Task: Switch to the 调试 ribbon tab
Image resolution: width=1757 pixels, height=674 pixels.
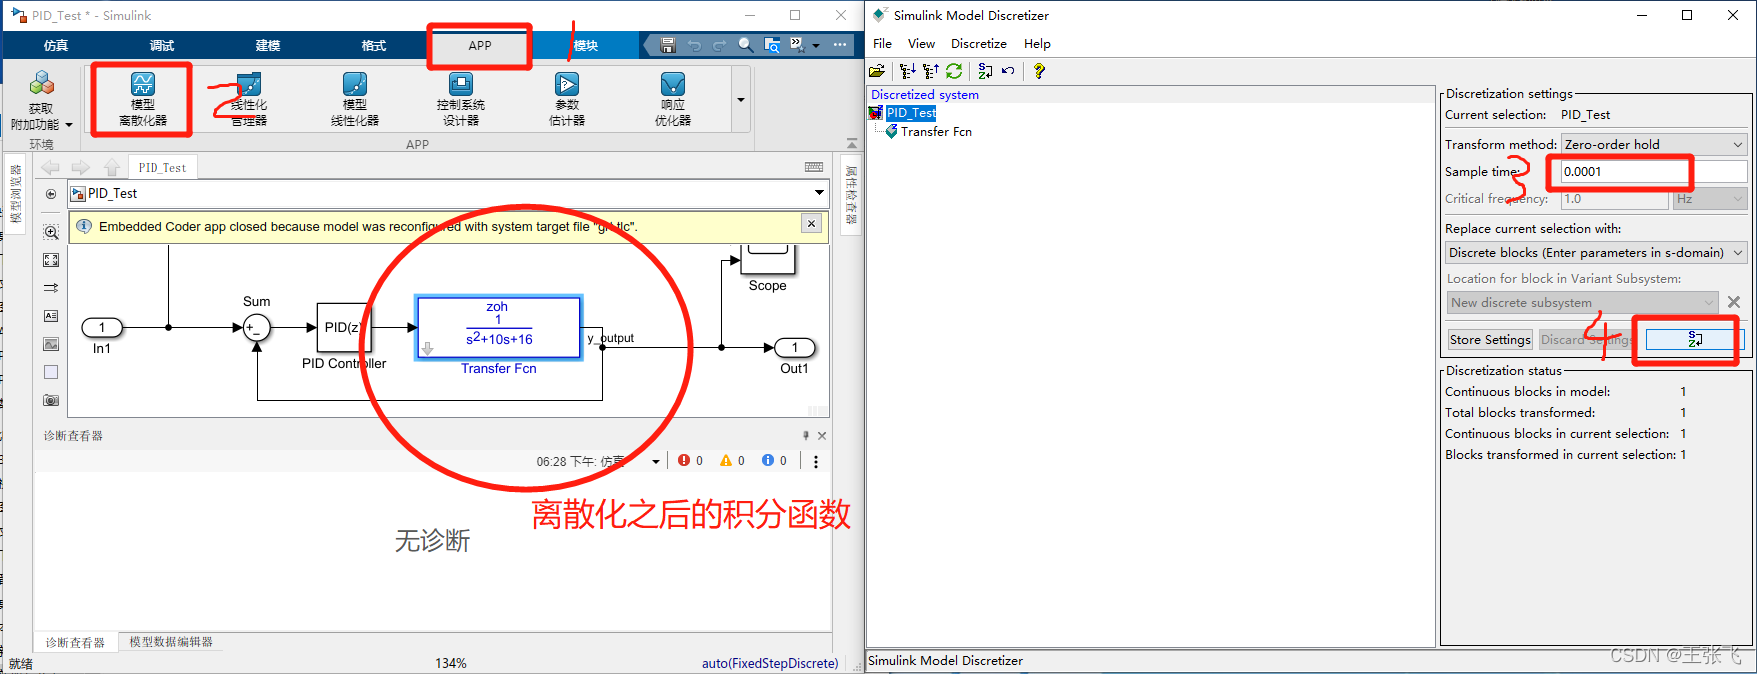Action: coord(162,46)
